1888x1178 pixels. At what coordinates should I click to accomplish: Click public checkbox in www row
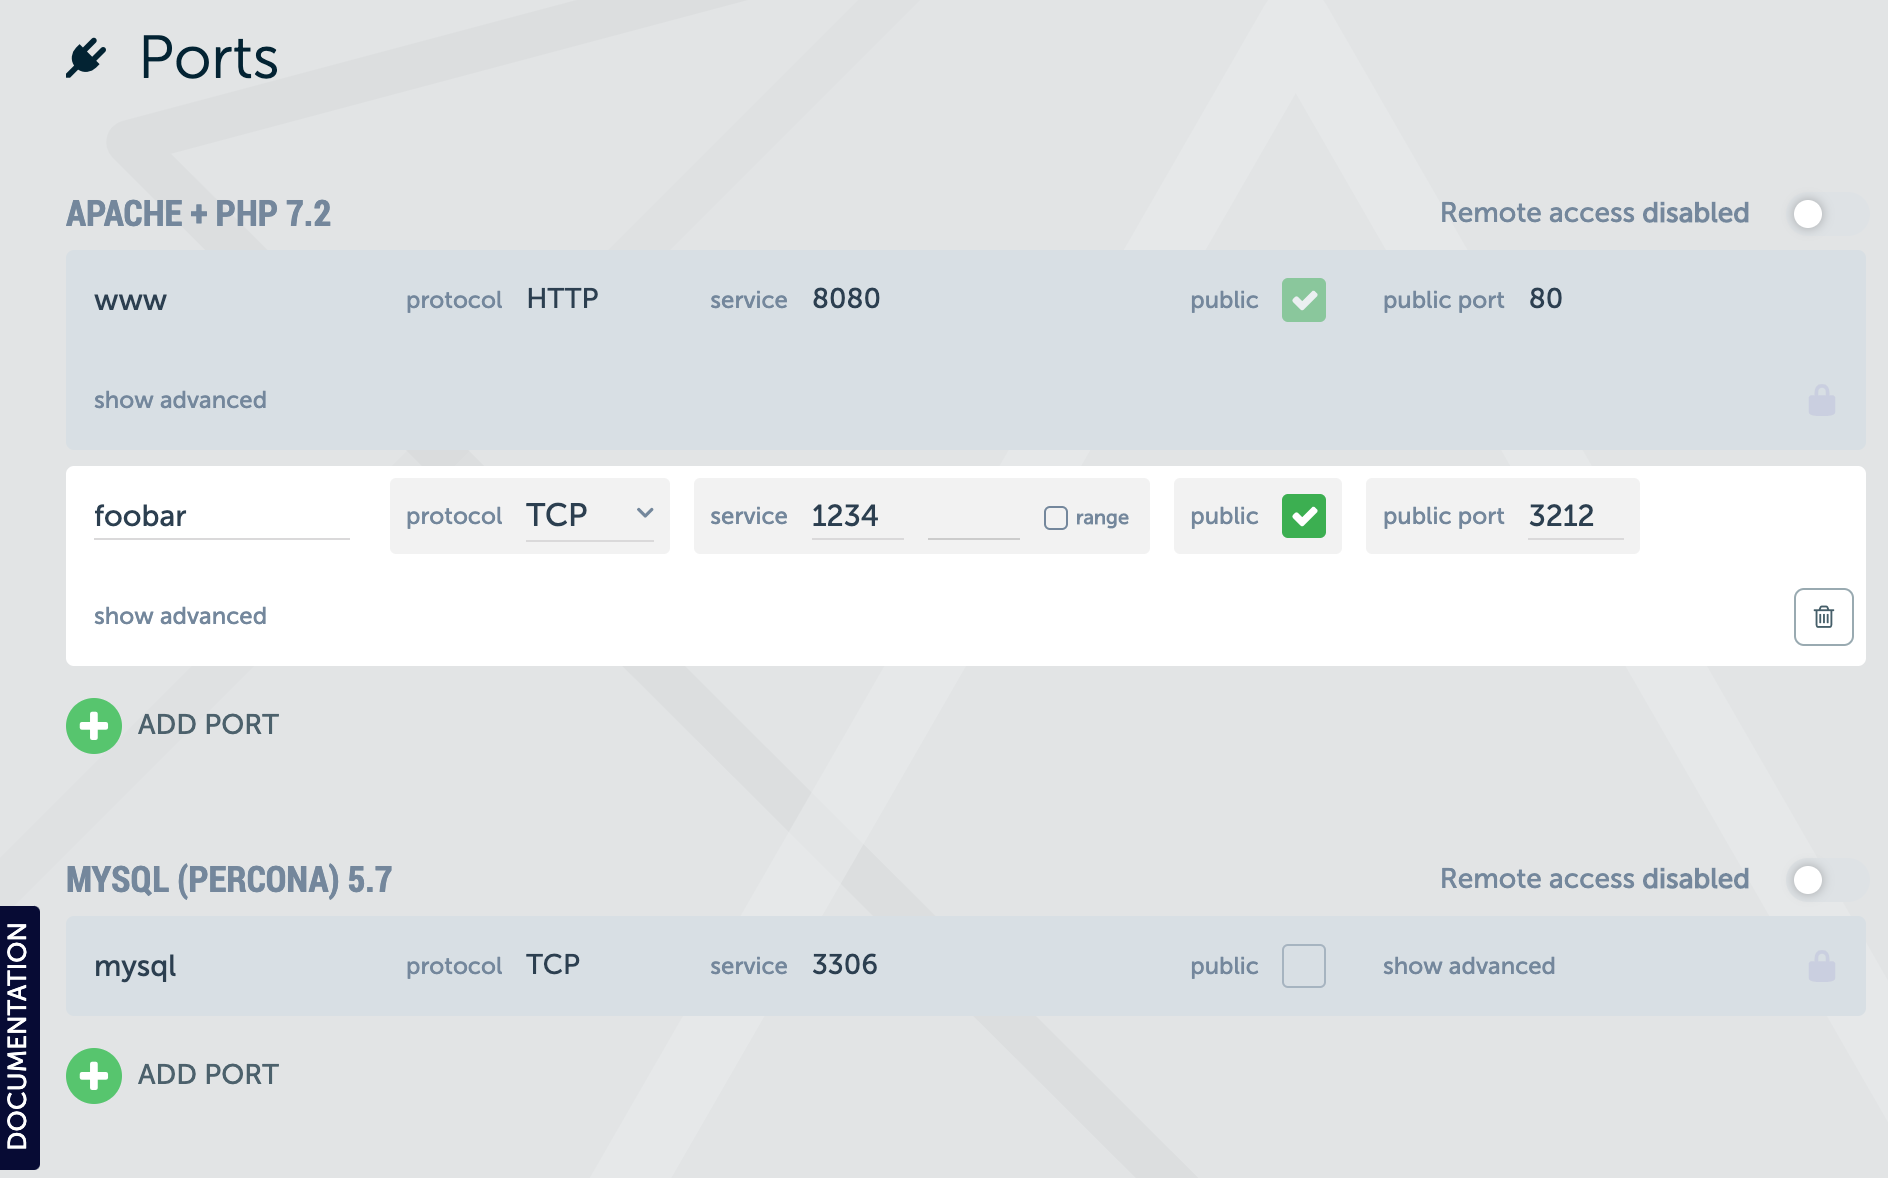pyautogui.click(x=1303, y=300)
